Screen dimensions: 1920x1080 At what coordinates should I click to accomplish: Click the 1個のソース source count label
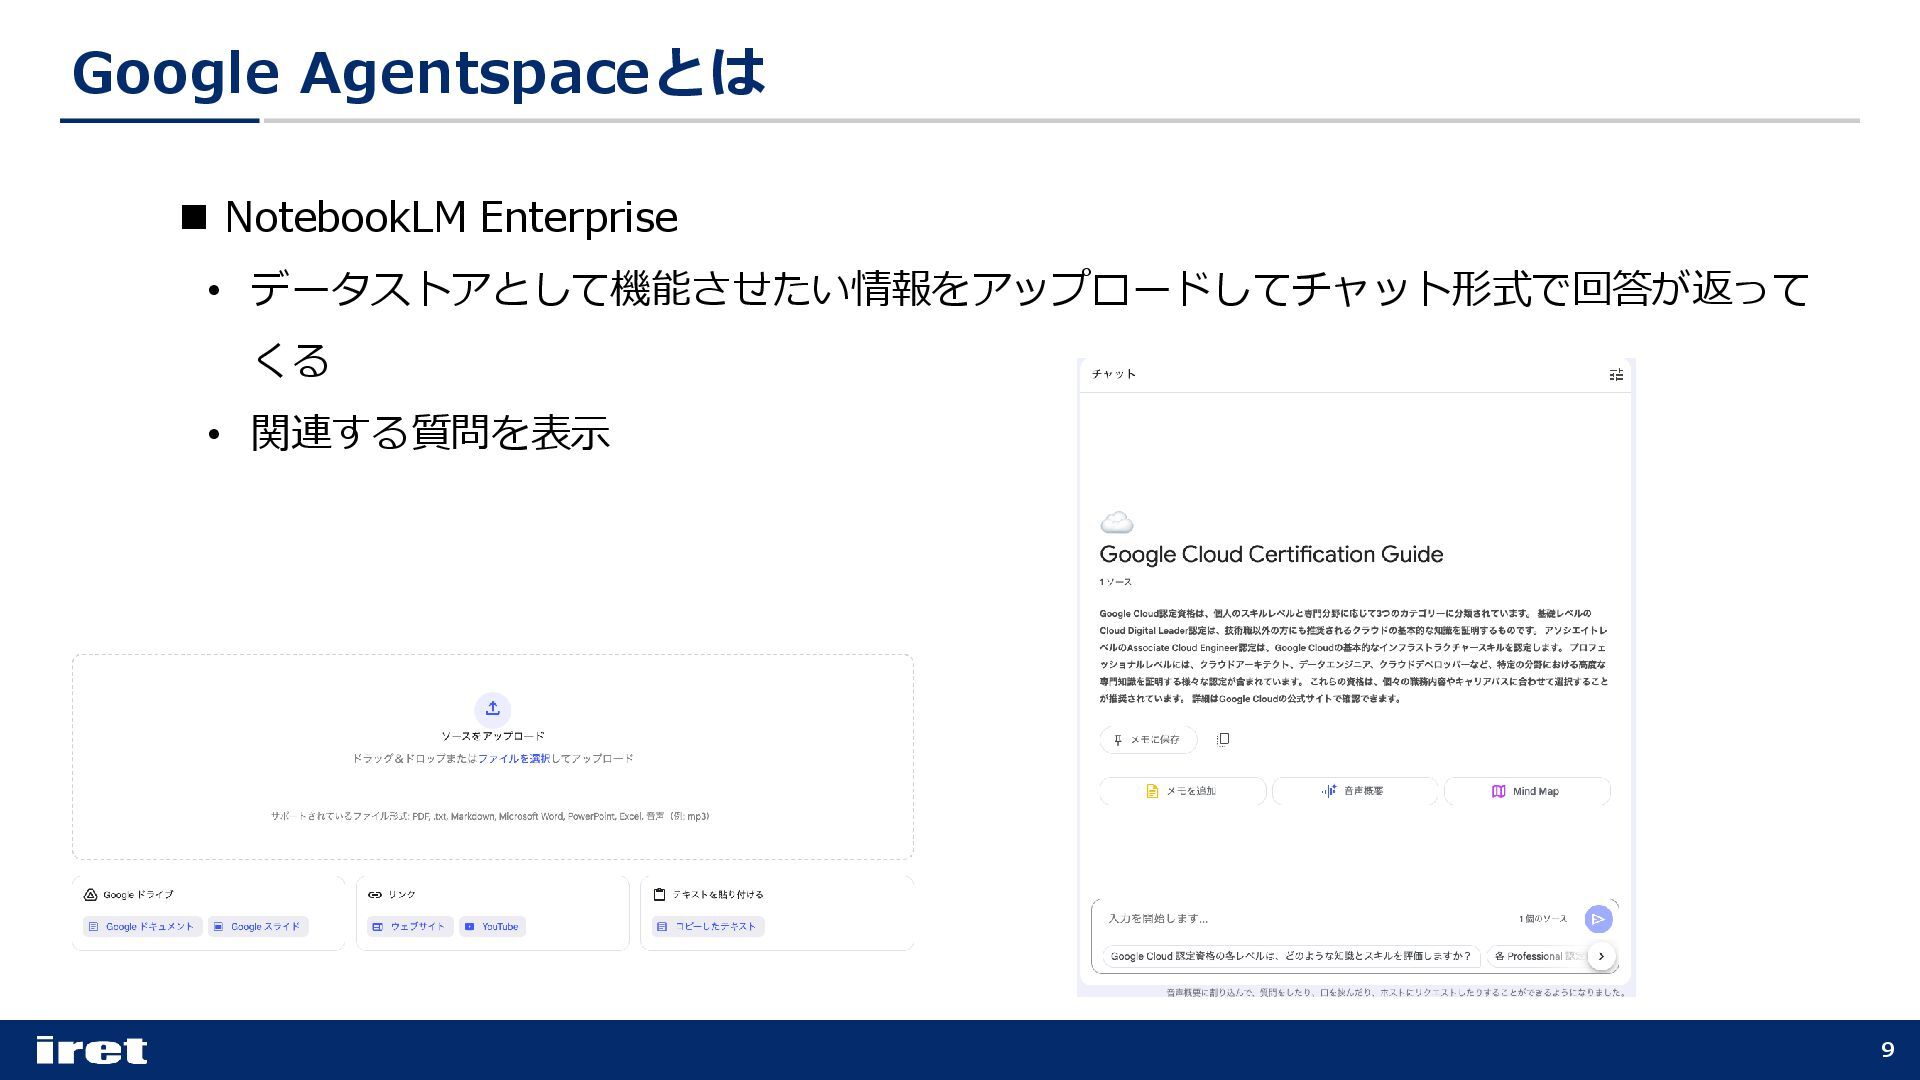[x=1543, y=919]
